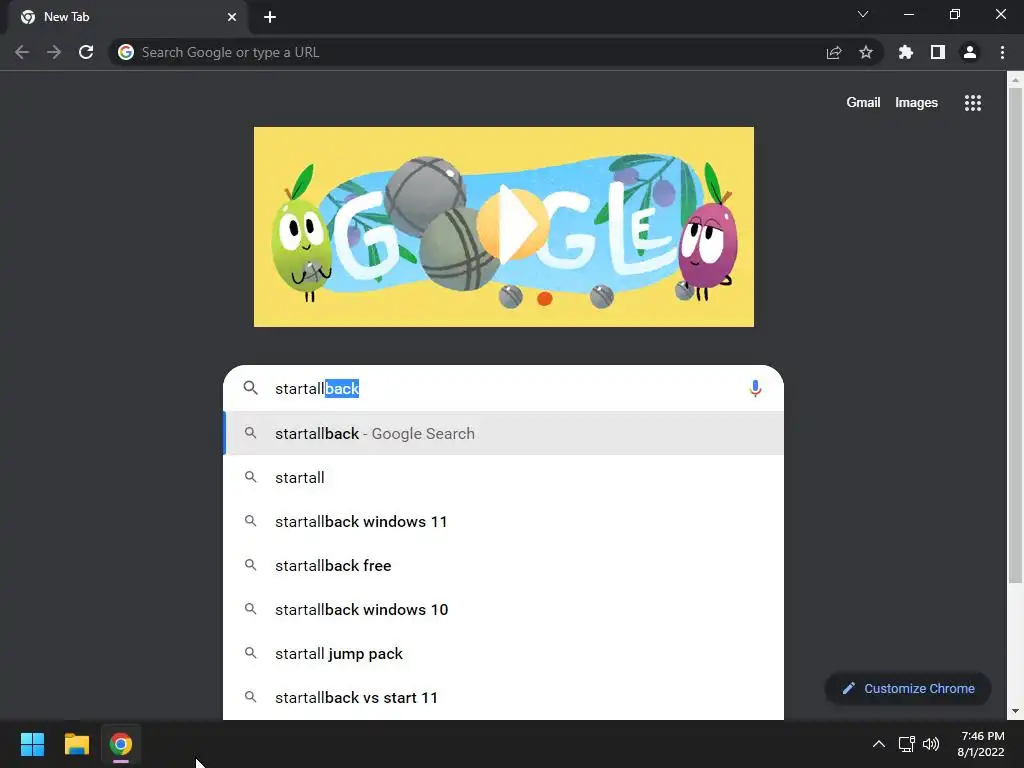Click the Share this page icon
The width and height of the screenshot is (1024, 768).
pyautogui.click(x=834, y=52)
